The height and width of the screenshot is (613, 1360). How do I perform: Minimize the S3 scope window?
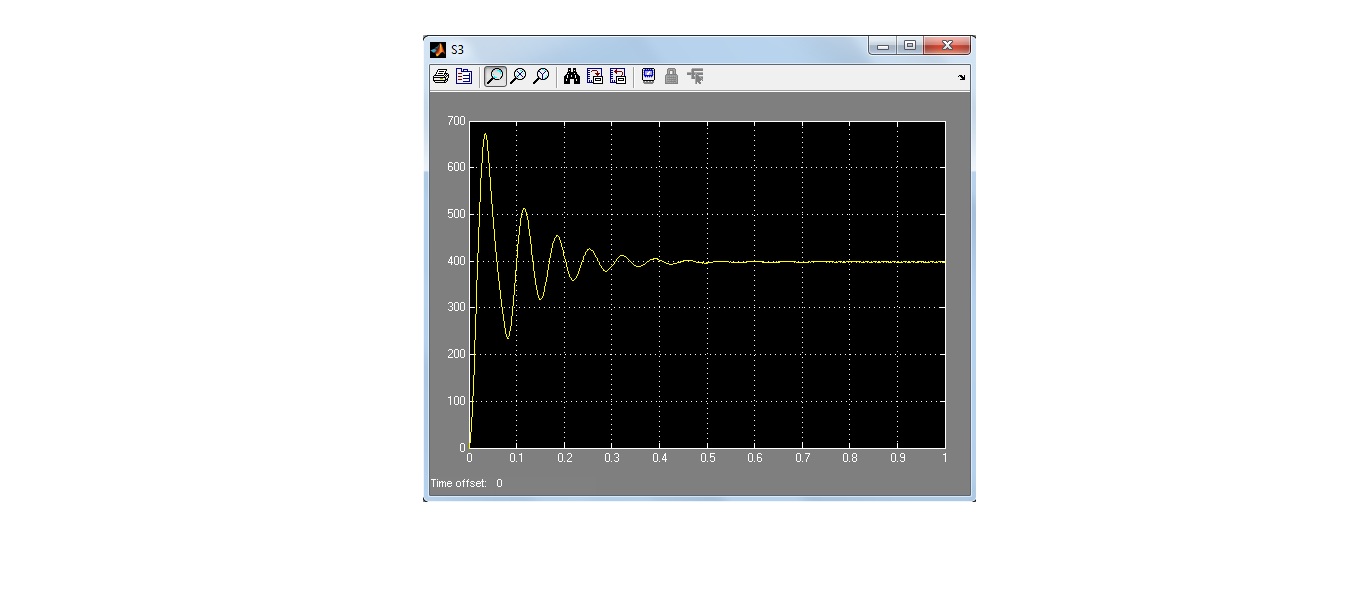[883, 46]
